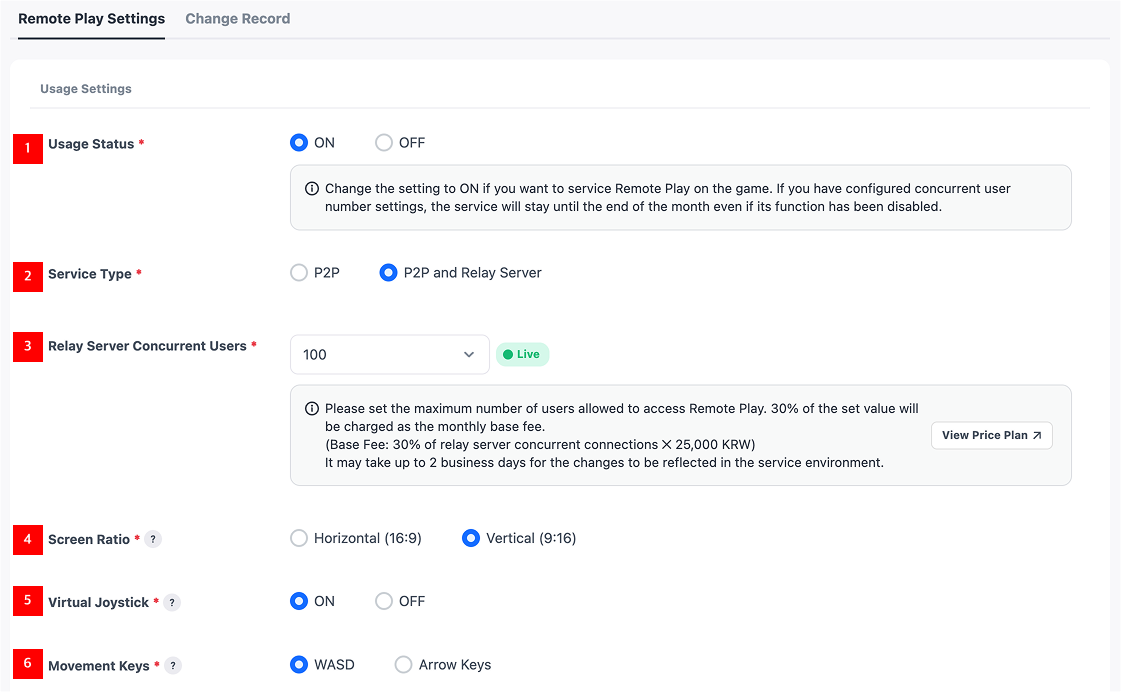
Task: Turn Virtual Joystick OFF
Action: click(384, 601)
